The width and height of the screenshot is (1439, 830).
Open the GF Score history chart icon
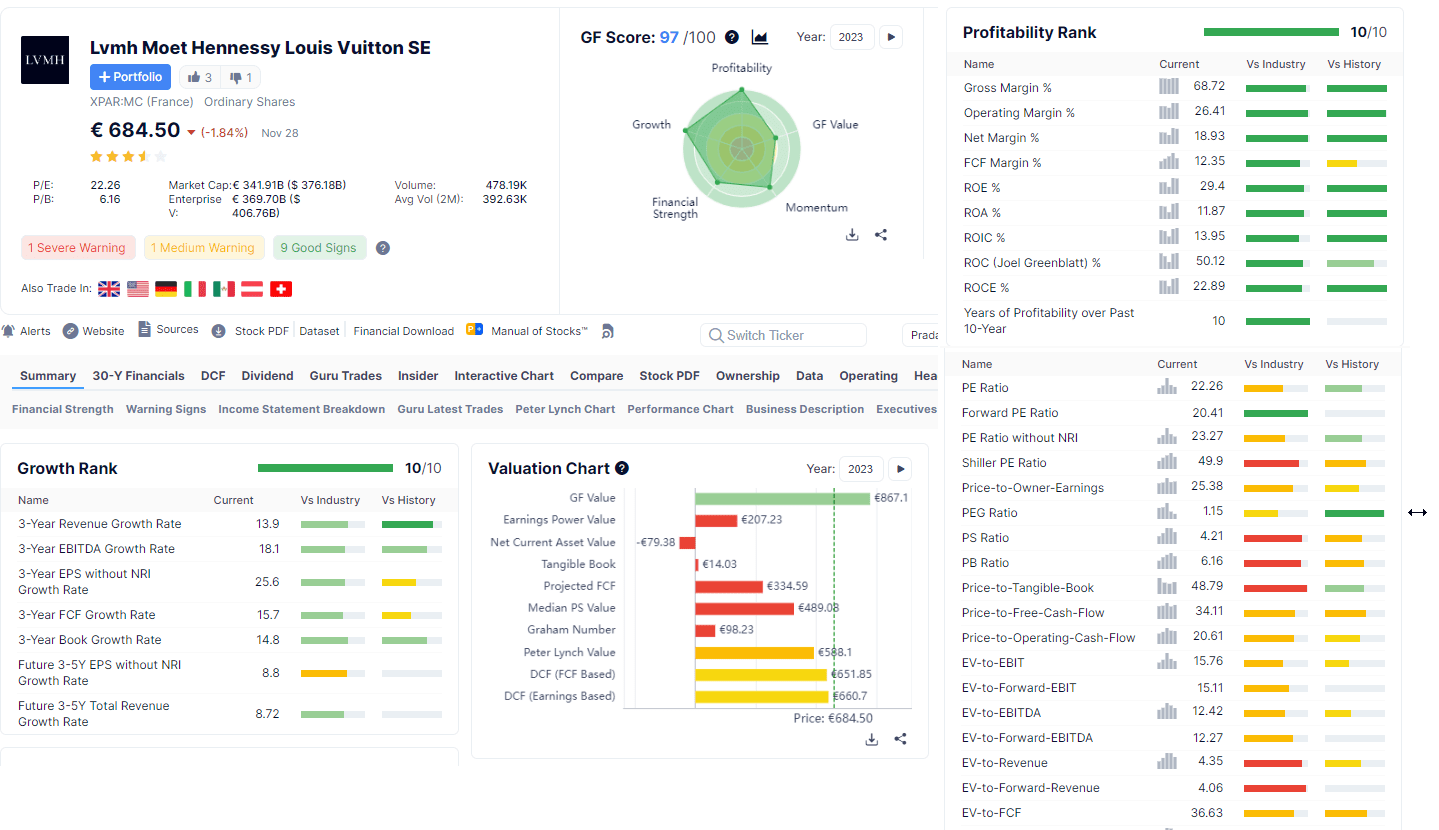(760, 37)
